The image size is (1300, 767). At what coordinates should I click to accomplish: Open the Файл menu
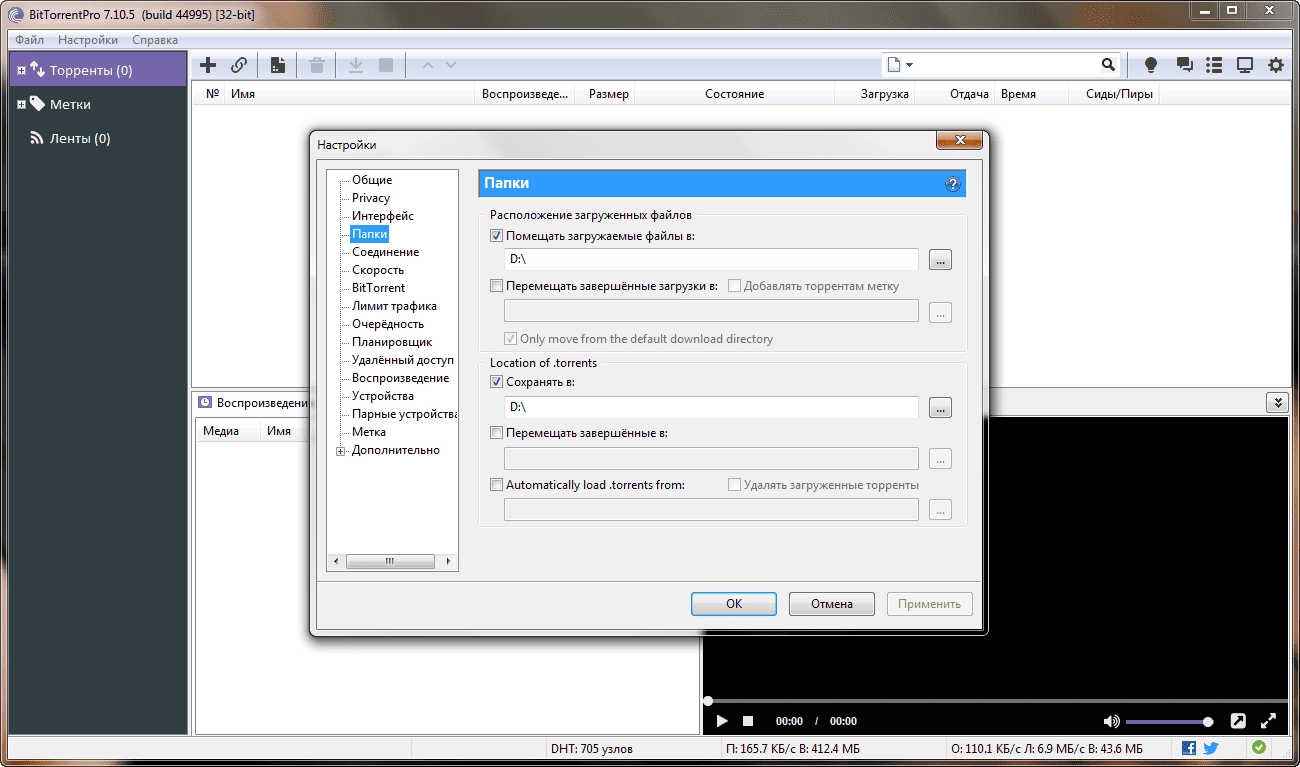coord(29,40)
